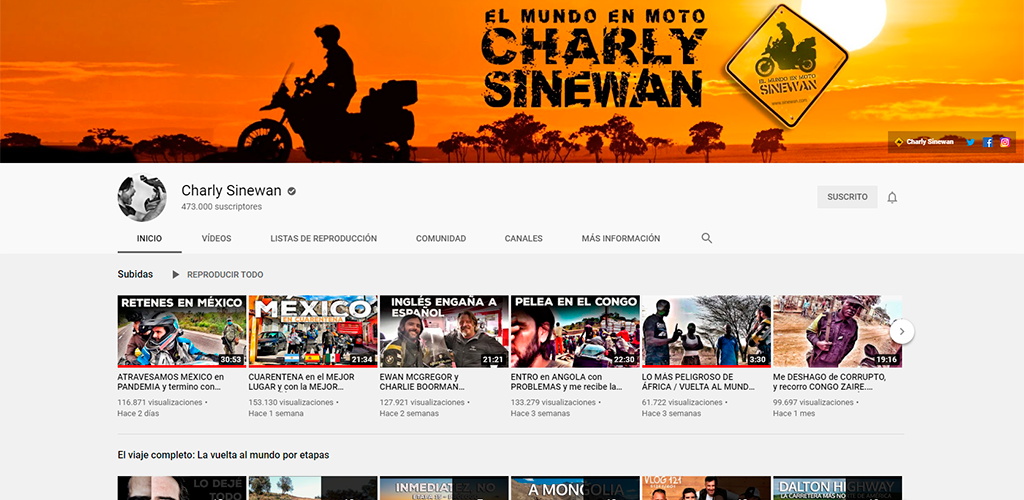Open the Canales tab
The width and height of the screenshot is (1024, 500).
(x=524, y=239)
